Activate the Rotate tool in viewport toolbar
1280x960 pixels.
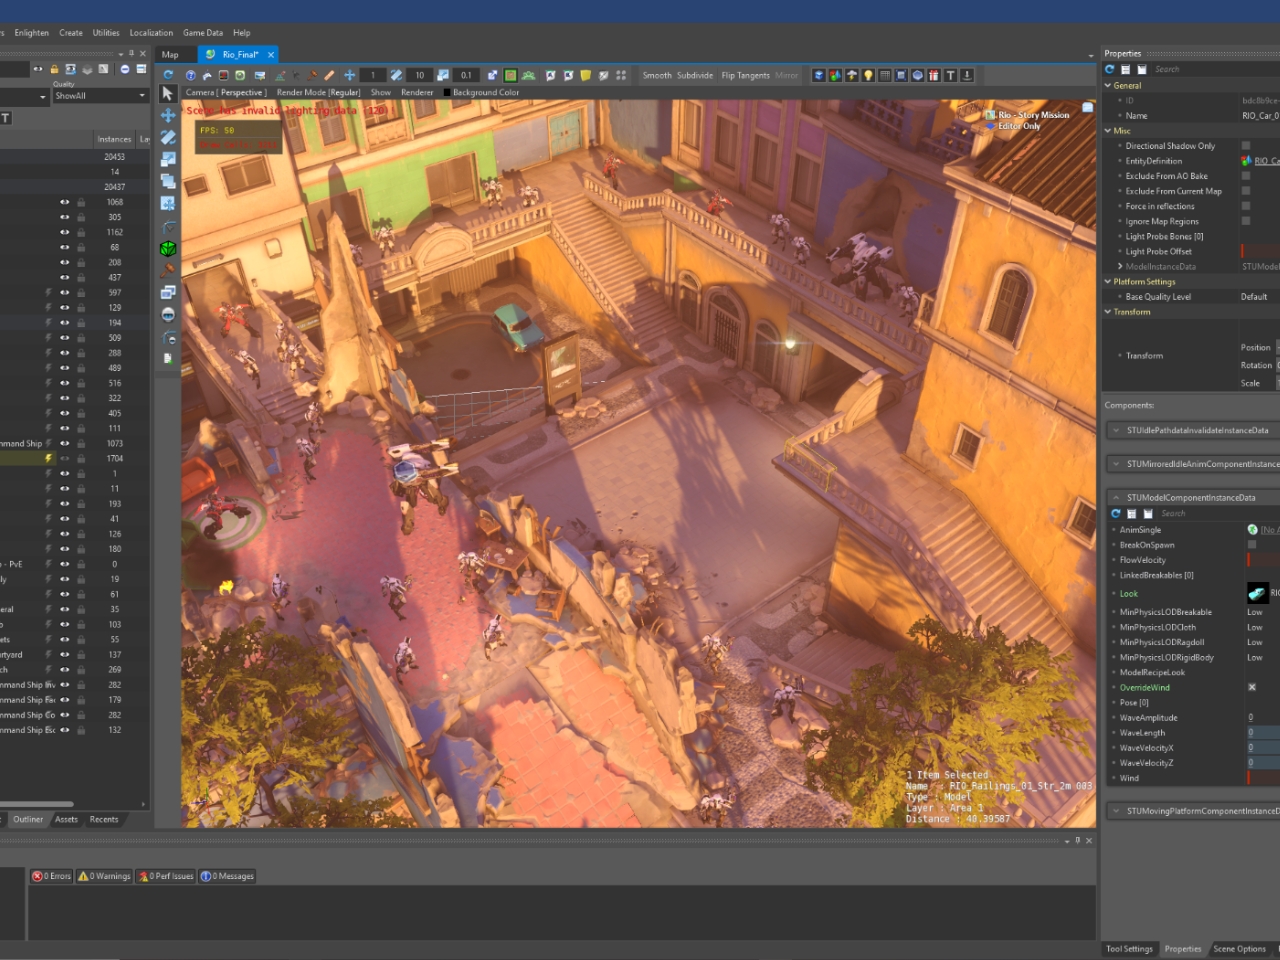pyautogui.click(x=168, y=137)
